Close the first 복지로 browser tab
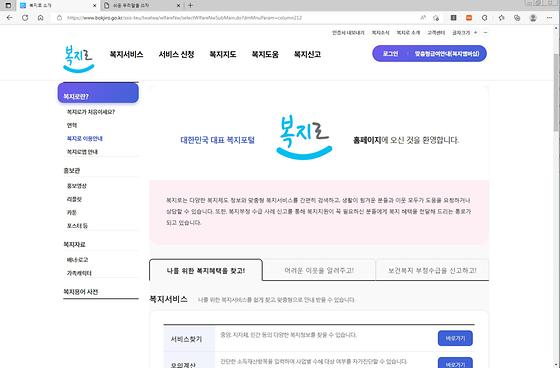Screen dimensions: 560x368 coord(95,6)
